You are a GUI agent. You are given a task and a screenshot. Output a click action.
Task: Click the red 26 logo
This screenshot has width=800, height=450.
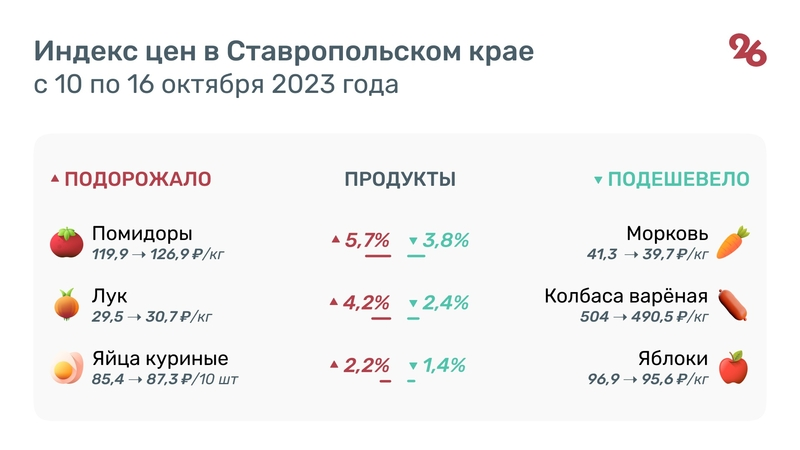[748, 50]
